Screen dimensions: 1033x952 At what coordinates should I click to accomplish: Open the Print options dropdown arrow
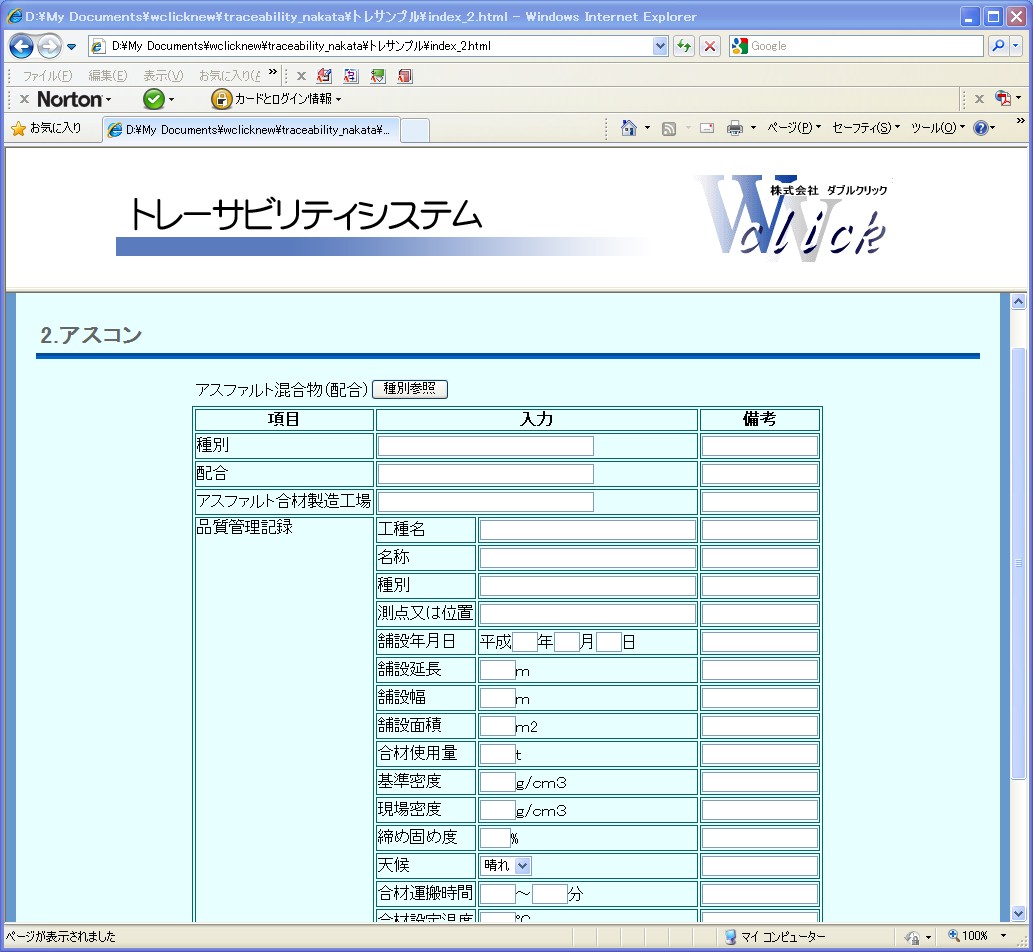[753, 128]
